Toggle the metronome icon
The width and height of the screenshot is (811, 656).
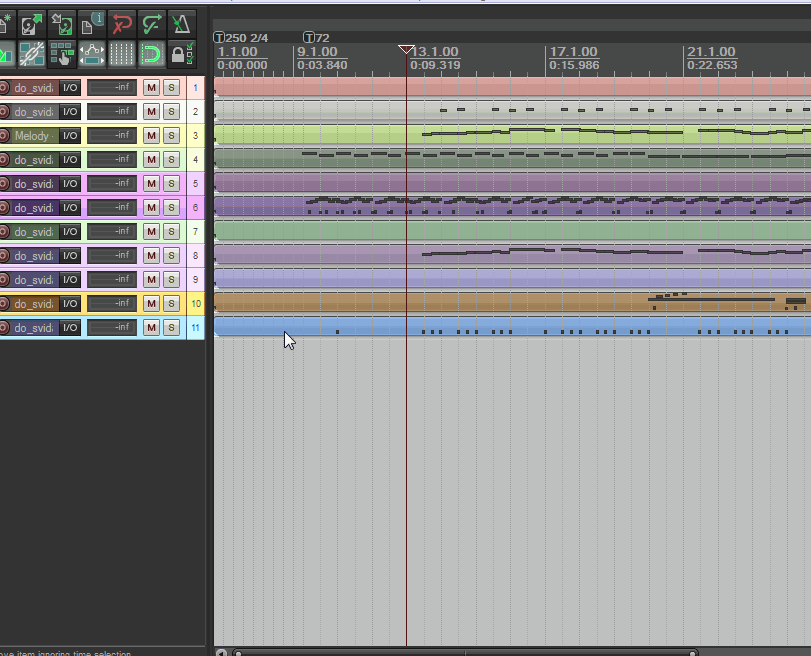182,24
